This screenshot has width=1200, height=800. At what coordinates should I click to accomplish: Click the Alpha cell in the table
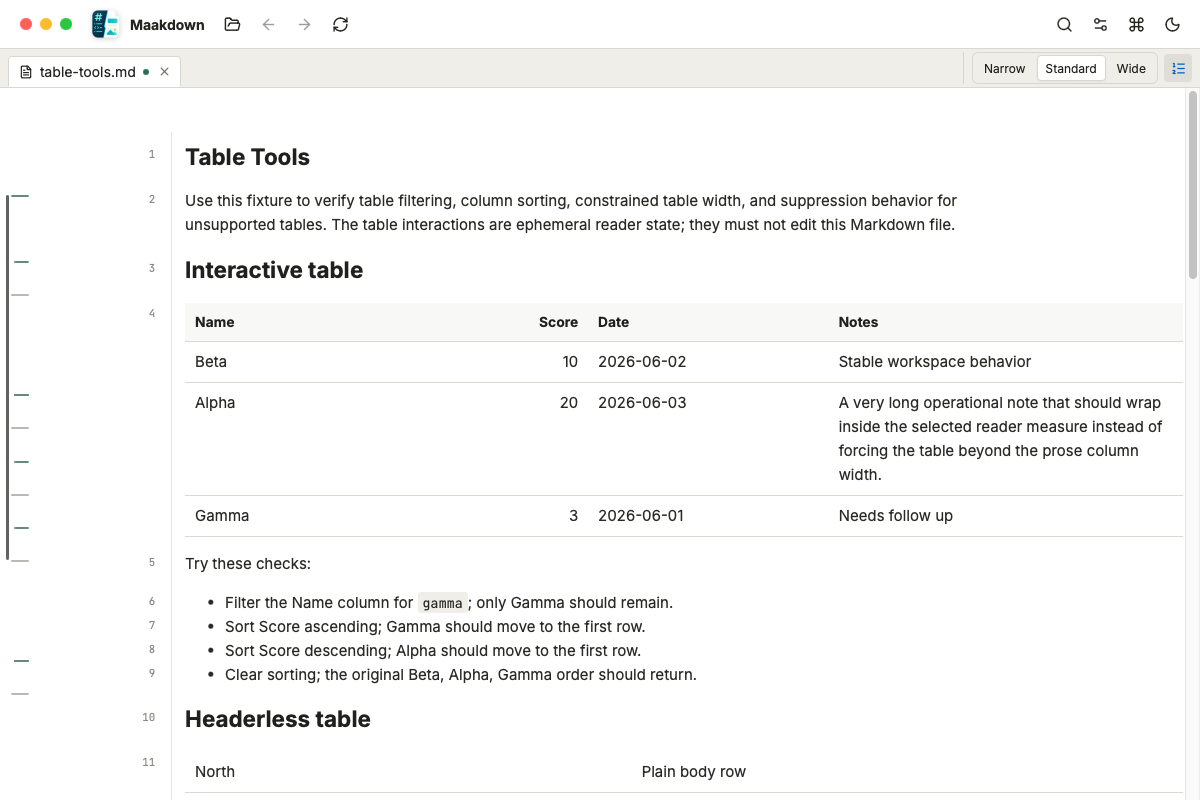[x=215, y=403]
